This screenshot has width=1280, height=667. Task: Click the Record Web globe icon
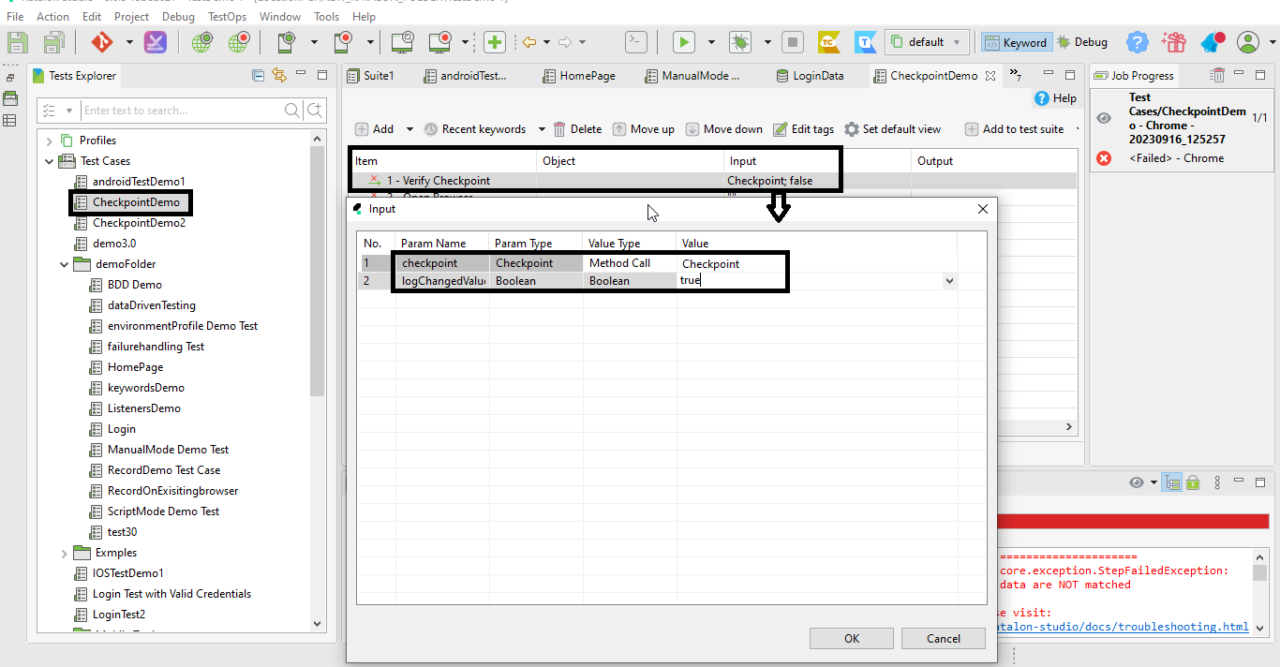[x=238, y=42]
